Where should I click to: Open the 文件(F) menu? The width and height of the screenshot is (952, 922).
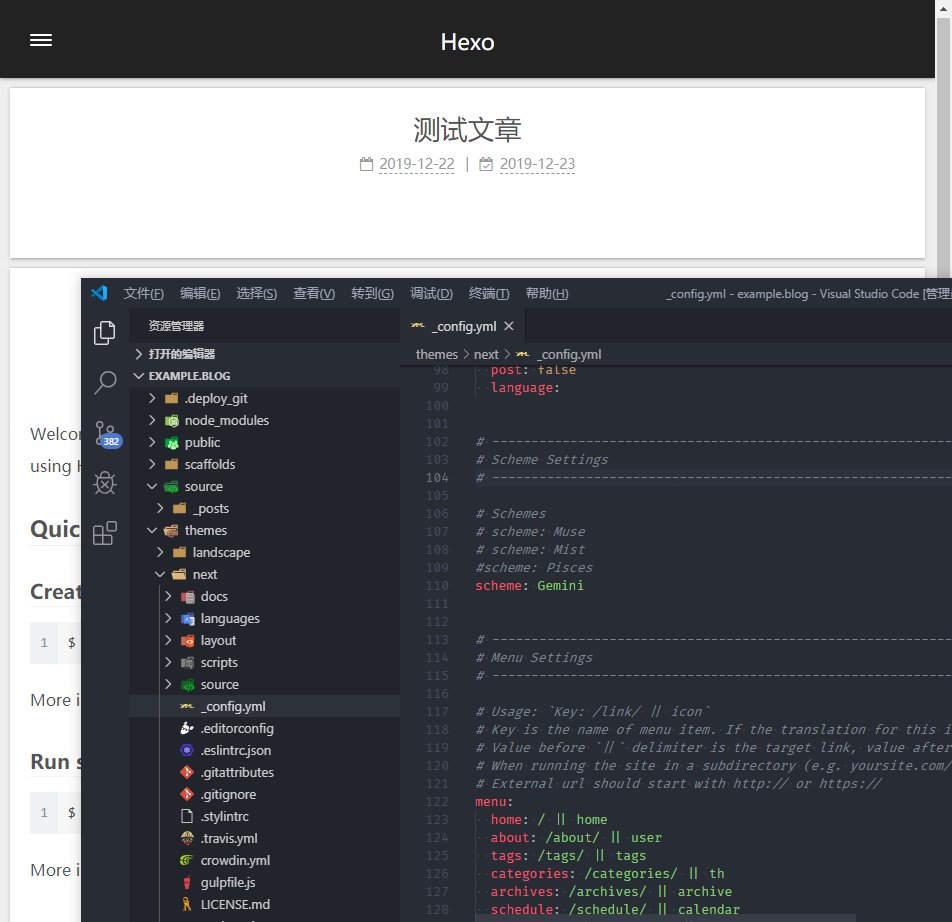point(143,293)
